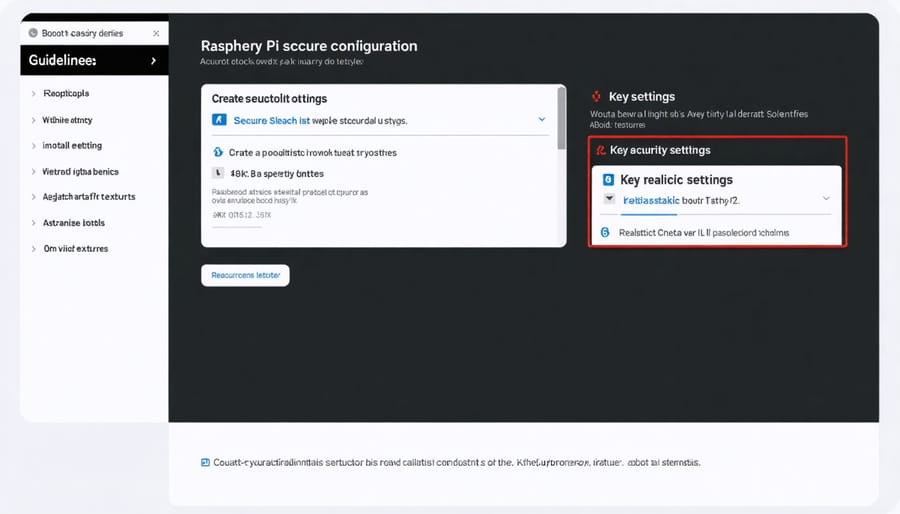Click the blue 'Realstict Cneta ver' icon
This screenshot has height=514, width=900.
tap(605, 232)
